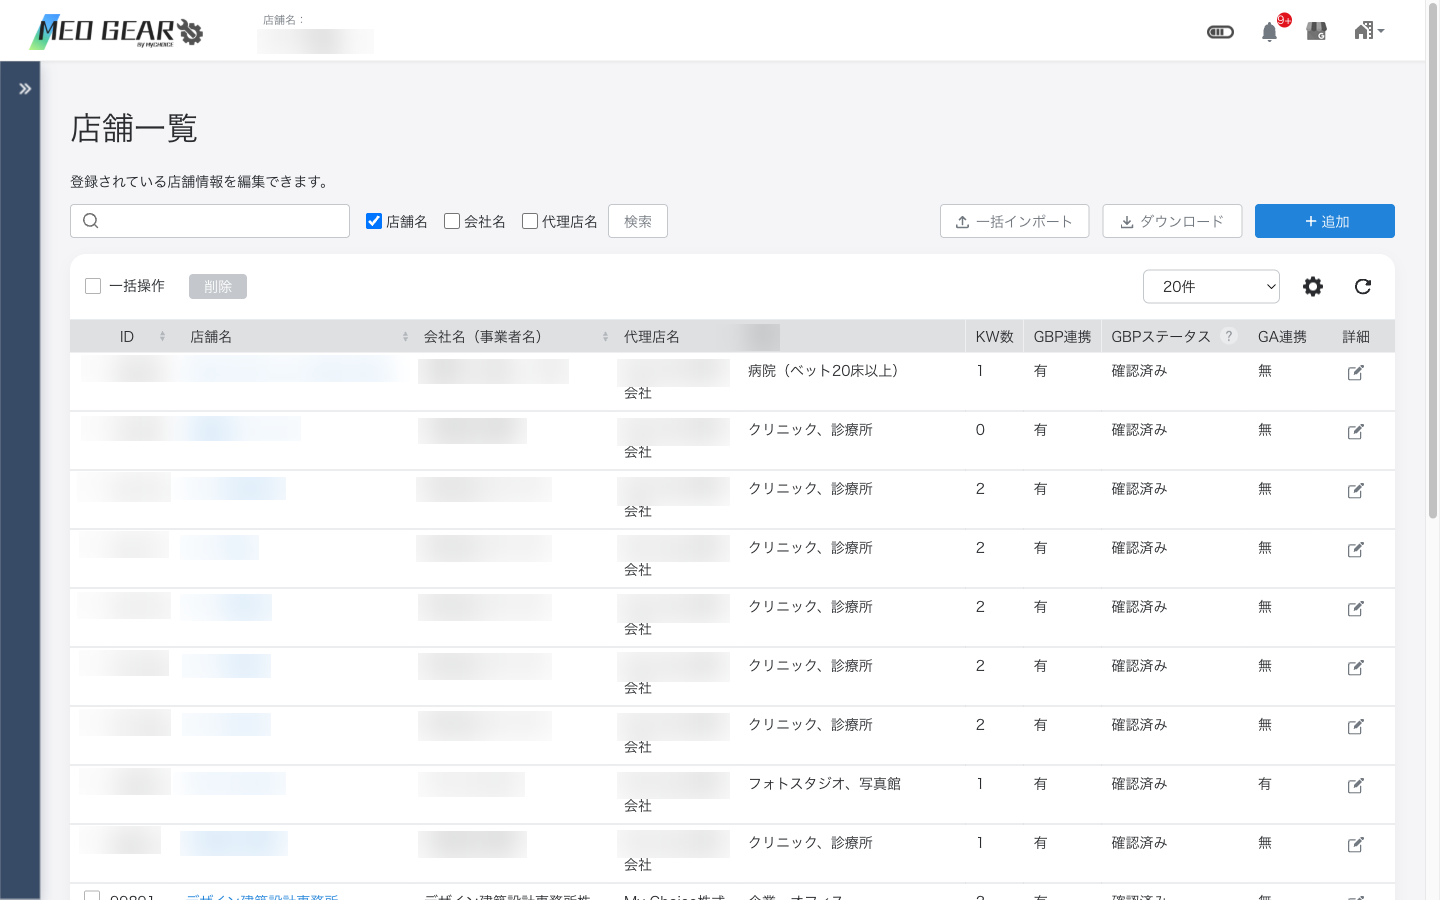Click the 店舗一覧 page heading

(x=134, y=128)
